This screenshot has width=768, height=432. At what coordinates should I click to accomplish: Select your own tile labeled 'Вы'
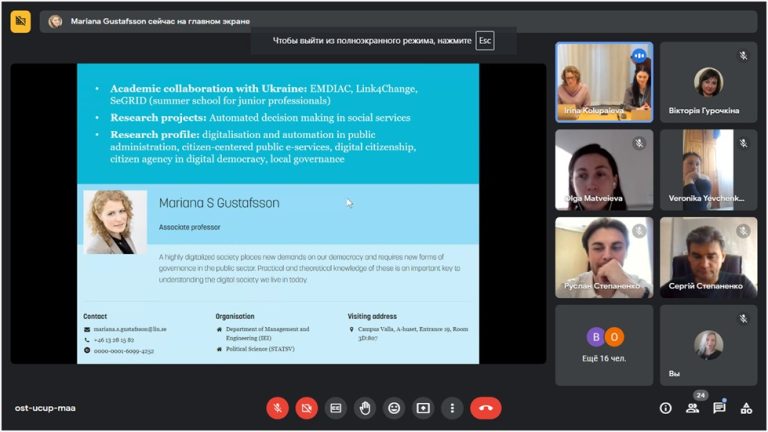click(x=708, y=345)
